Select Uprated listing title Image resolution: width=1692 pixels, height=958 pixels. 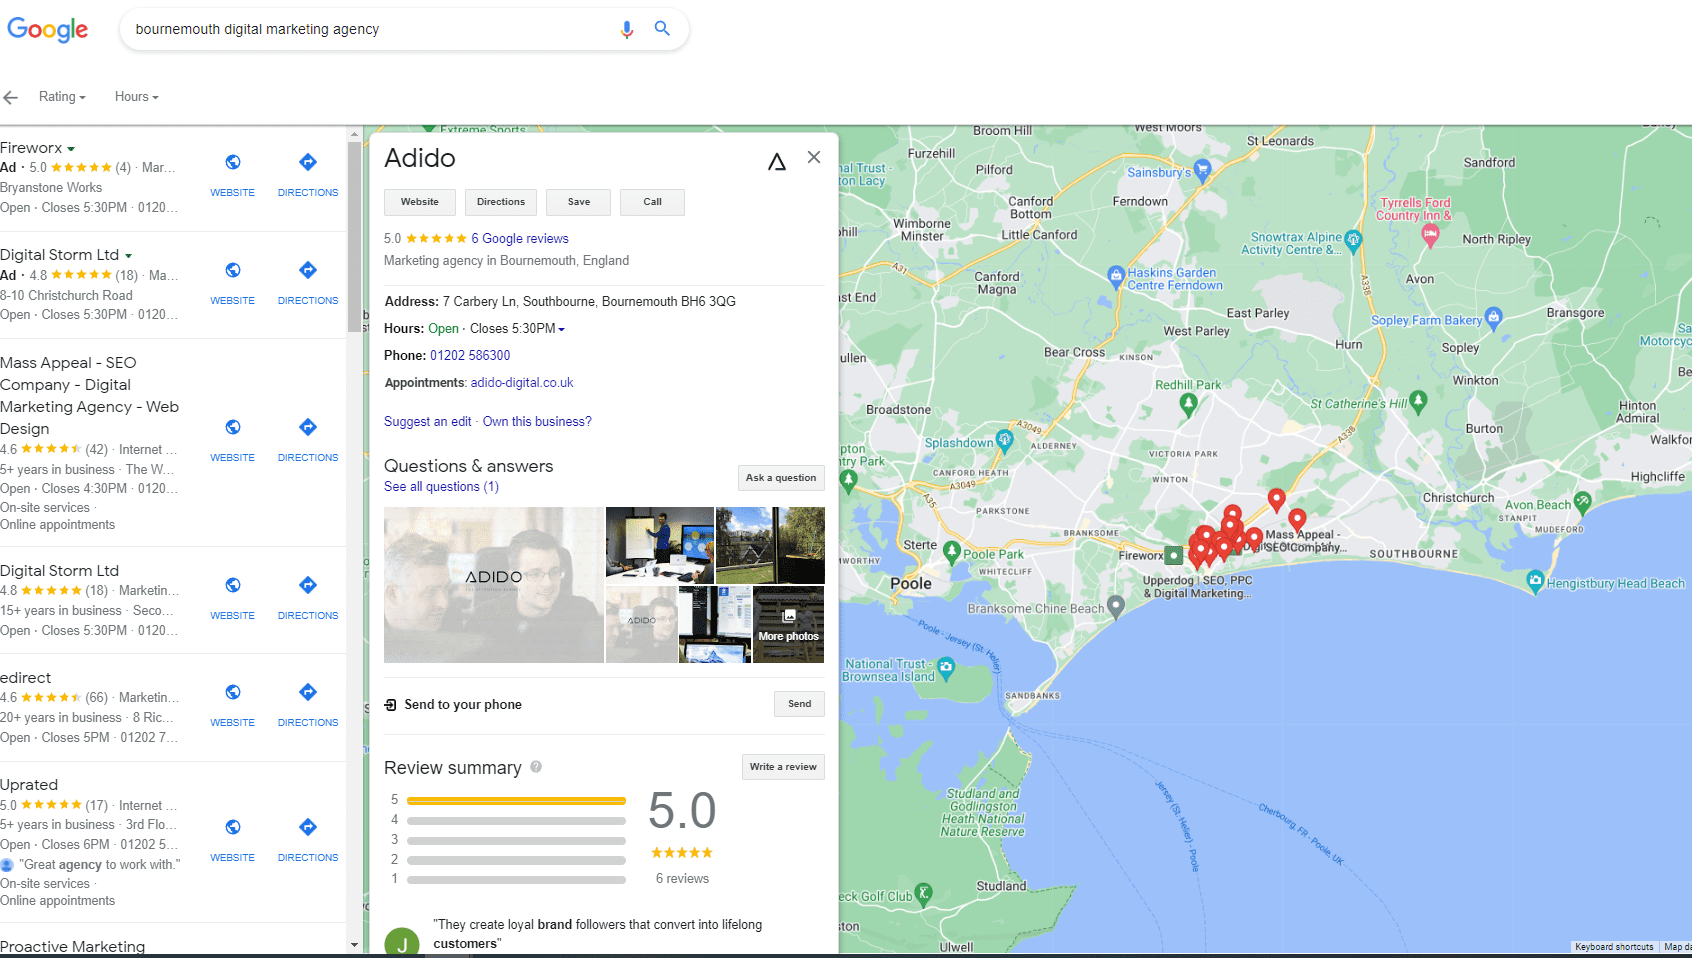point(29,785)
